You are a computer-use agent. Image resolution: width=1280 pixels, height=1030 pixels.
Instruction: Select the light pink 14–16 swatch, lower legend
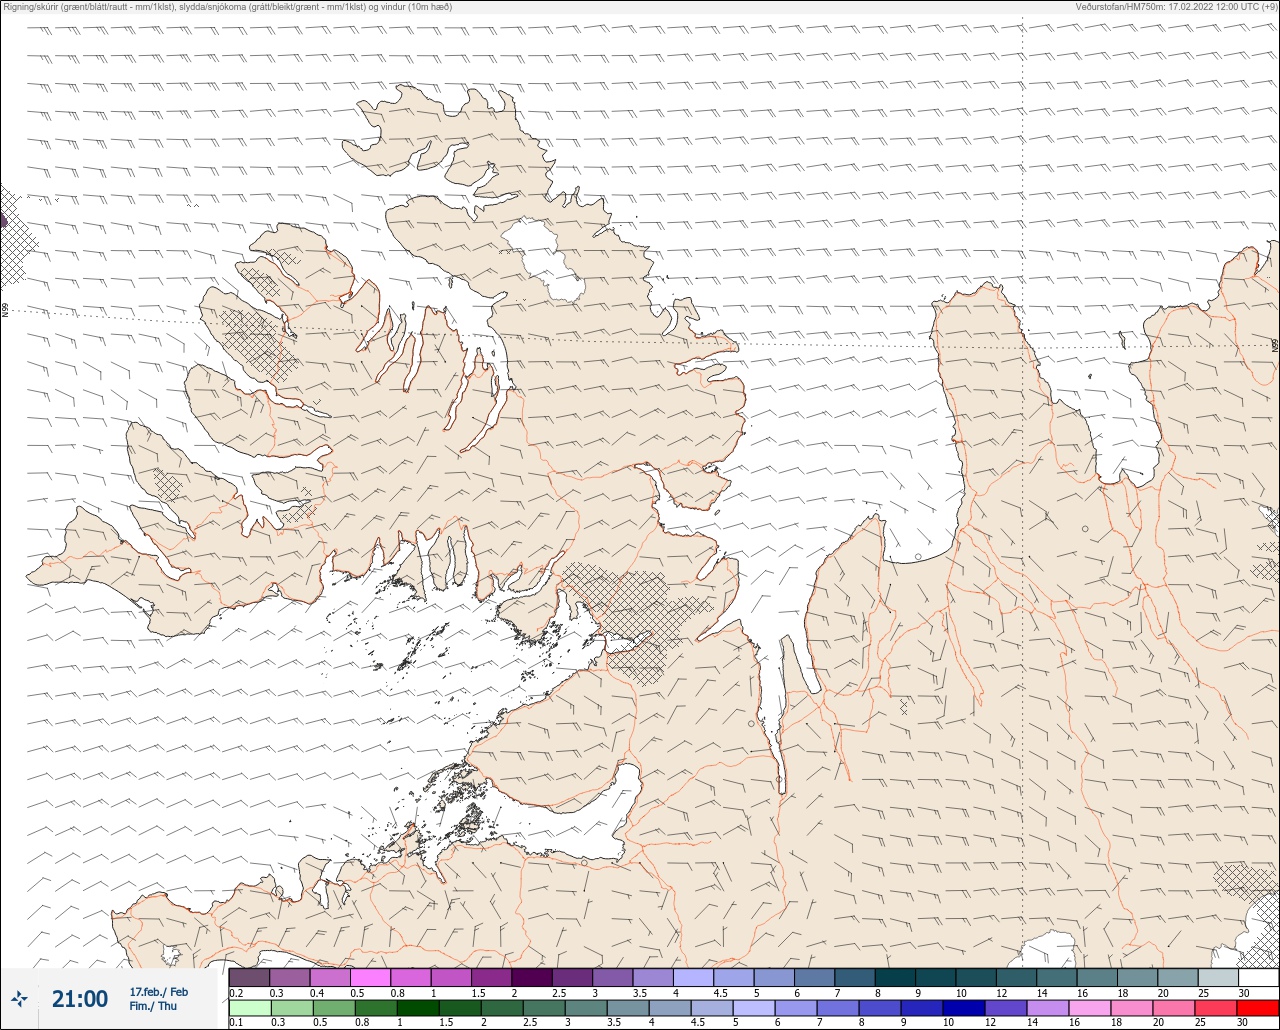1048,1007
